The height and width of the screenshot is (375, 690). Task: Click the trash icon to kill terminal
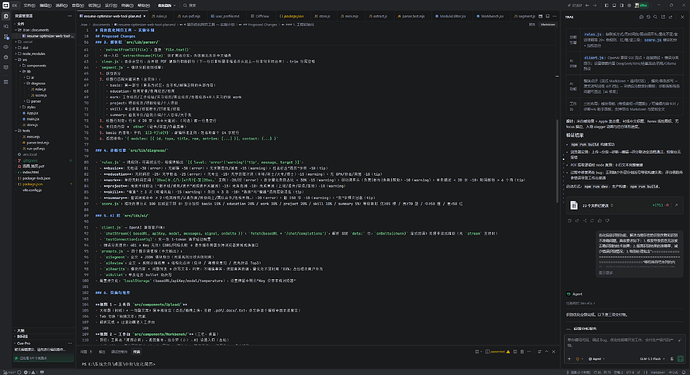522,352
